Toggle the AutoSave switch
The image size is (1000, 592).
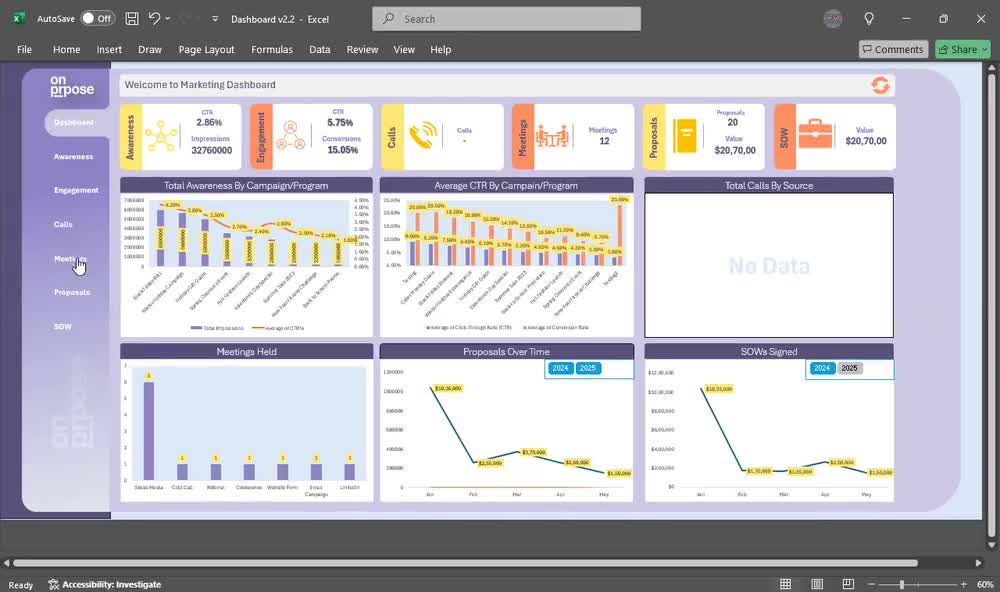(x=97, y=18)
